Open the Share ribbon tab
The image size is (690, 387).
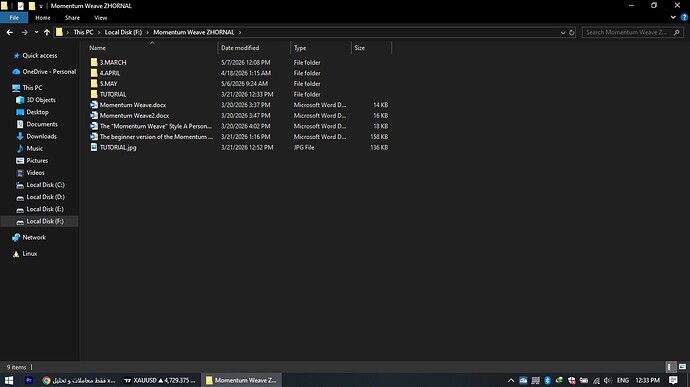(x=72, y=18)
